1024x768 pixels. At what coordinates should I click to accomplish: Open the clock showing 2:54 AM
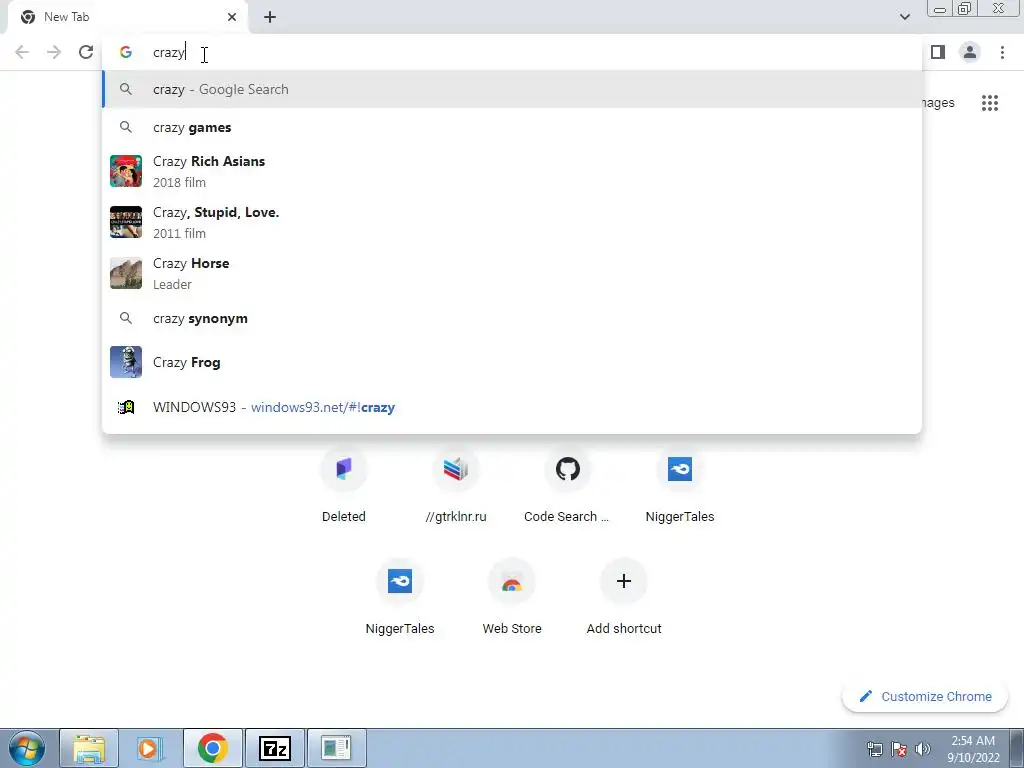coord(973,748)
